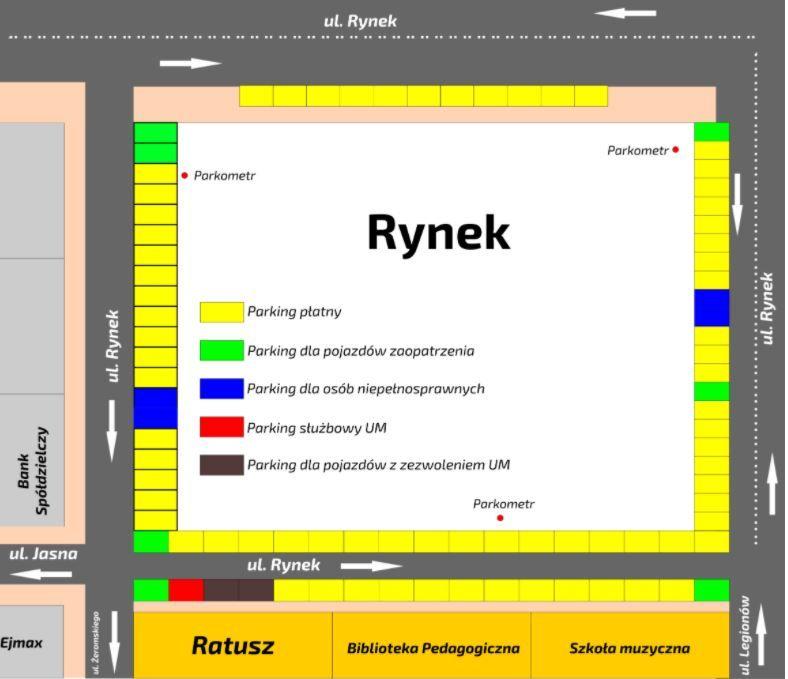Click the 'ul. Jasna' street label
Viewport: 788px width, 679px height.
[43, 554]
